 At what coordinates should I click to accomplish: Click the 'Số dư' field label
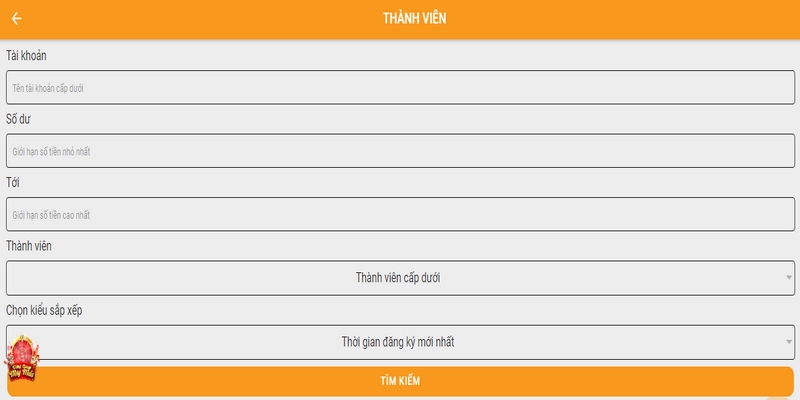pyautogui.click(x=19, y=119)
